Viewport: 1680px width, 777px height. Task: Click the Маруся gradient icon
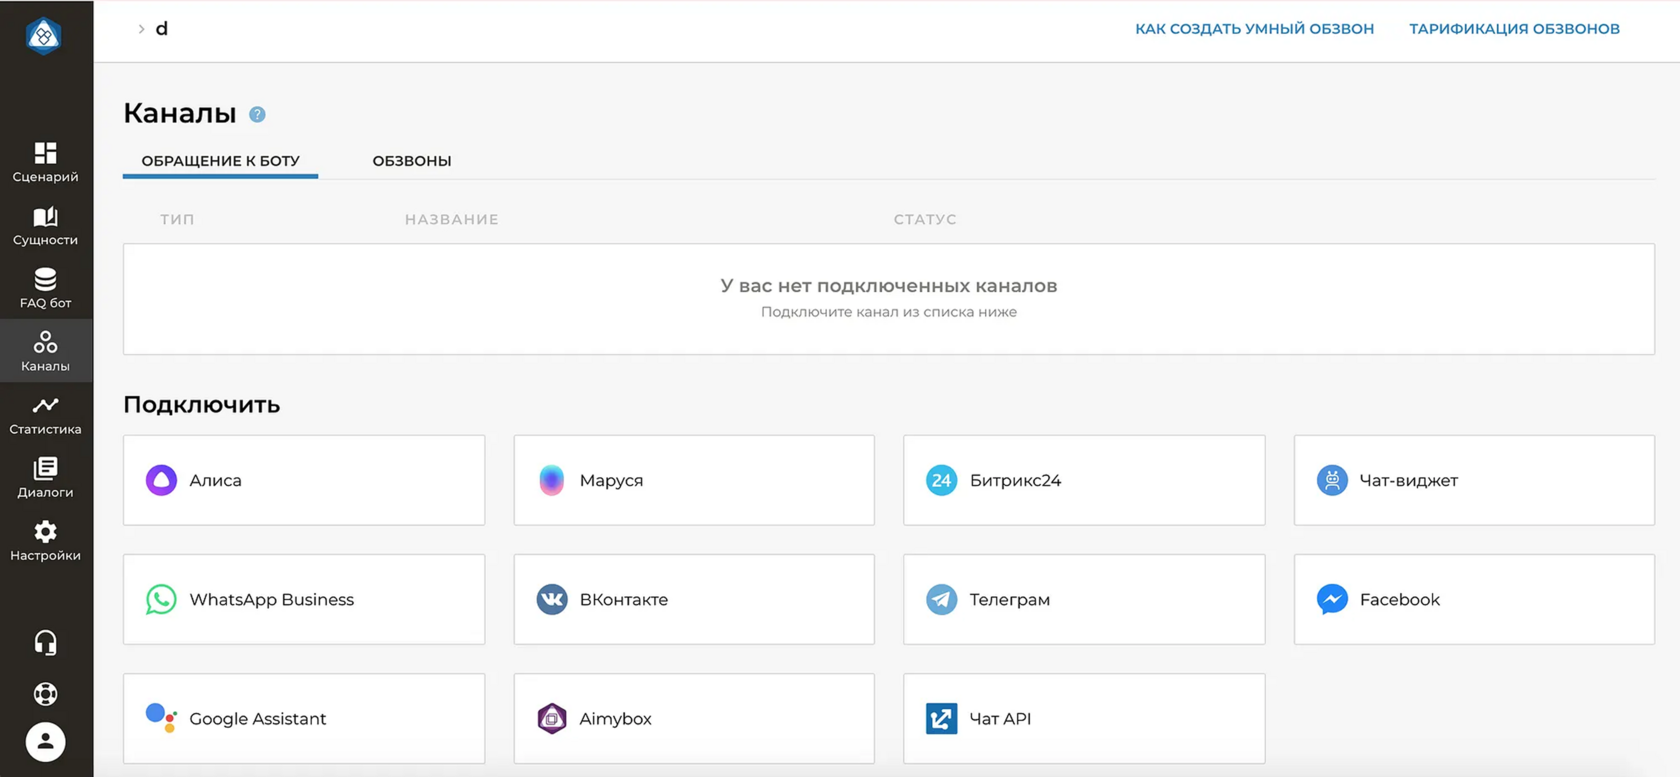(551, 480)
